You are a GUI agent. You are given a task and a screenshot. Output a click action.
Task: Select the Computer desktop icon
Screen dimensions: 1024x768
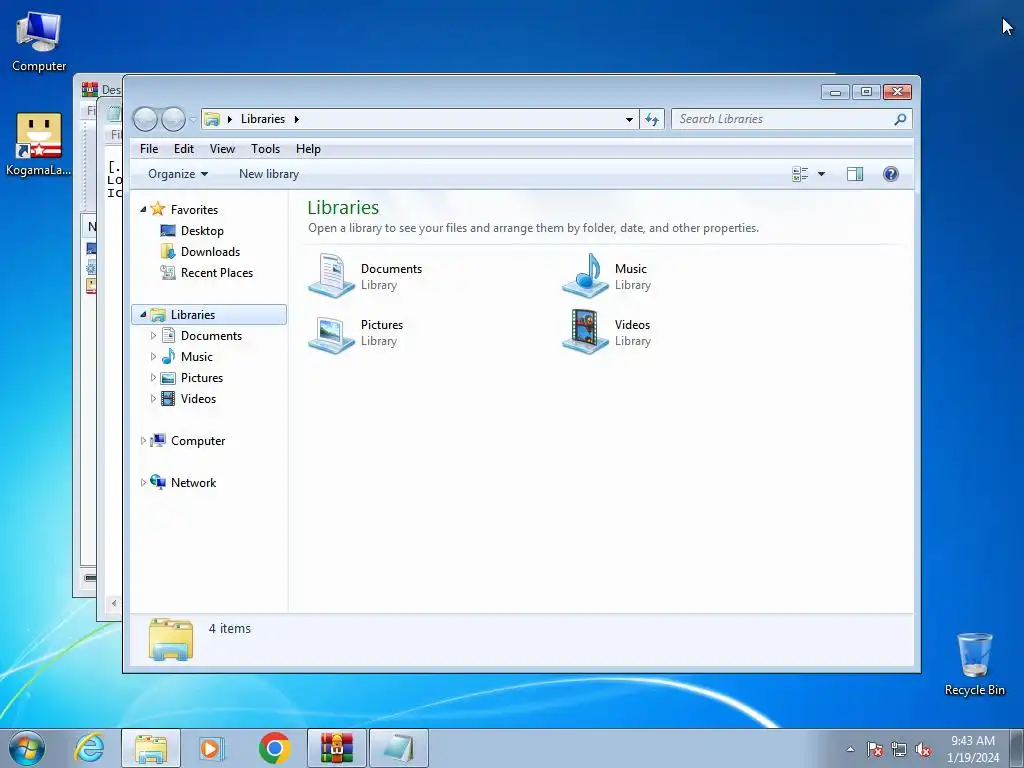[39, 42]
